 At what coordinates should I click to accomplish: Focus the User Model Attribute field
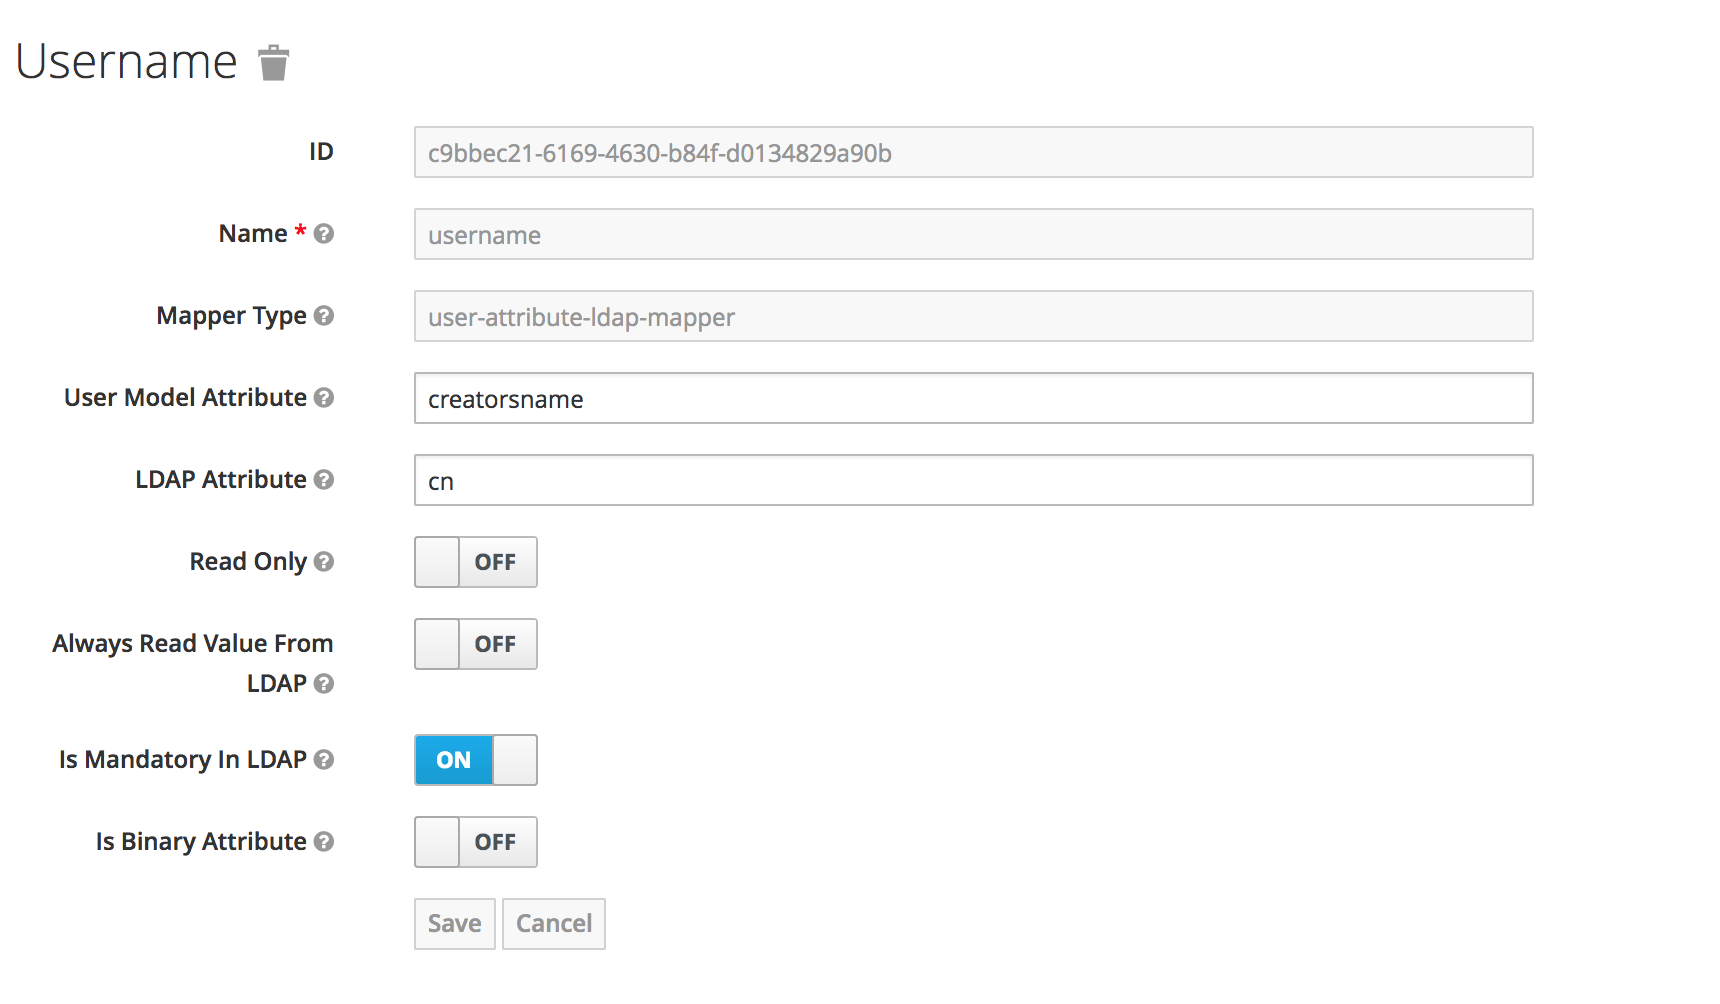coord(974,398)
